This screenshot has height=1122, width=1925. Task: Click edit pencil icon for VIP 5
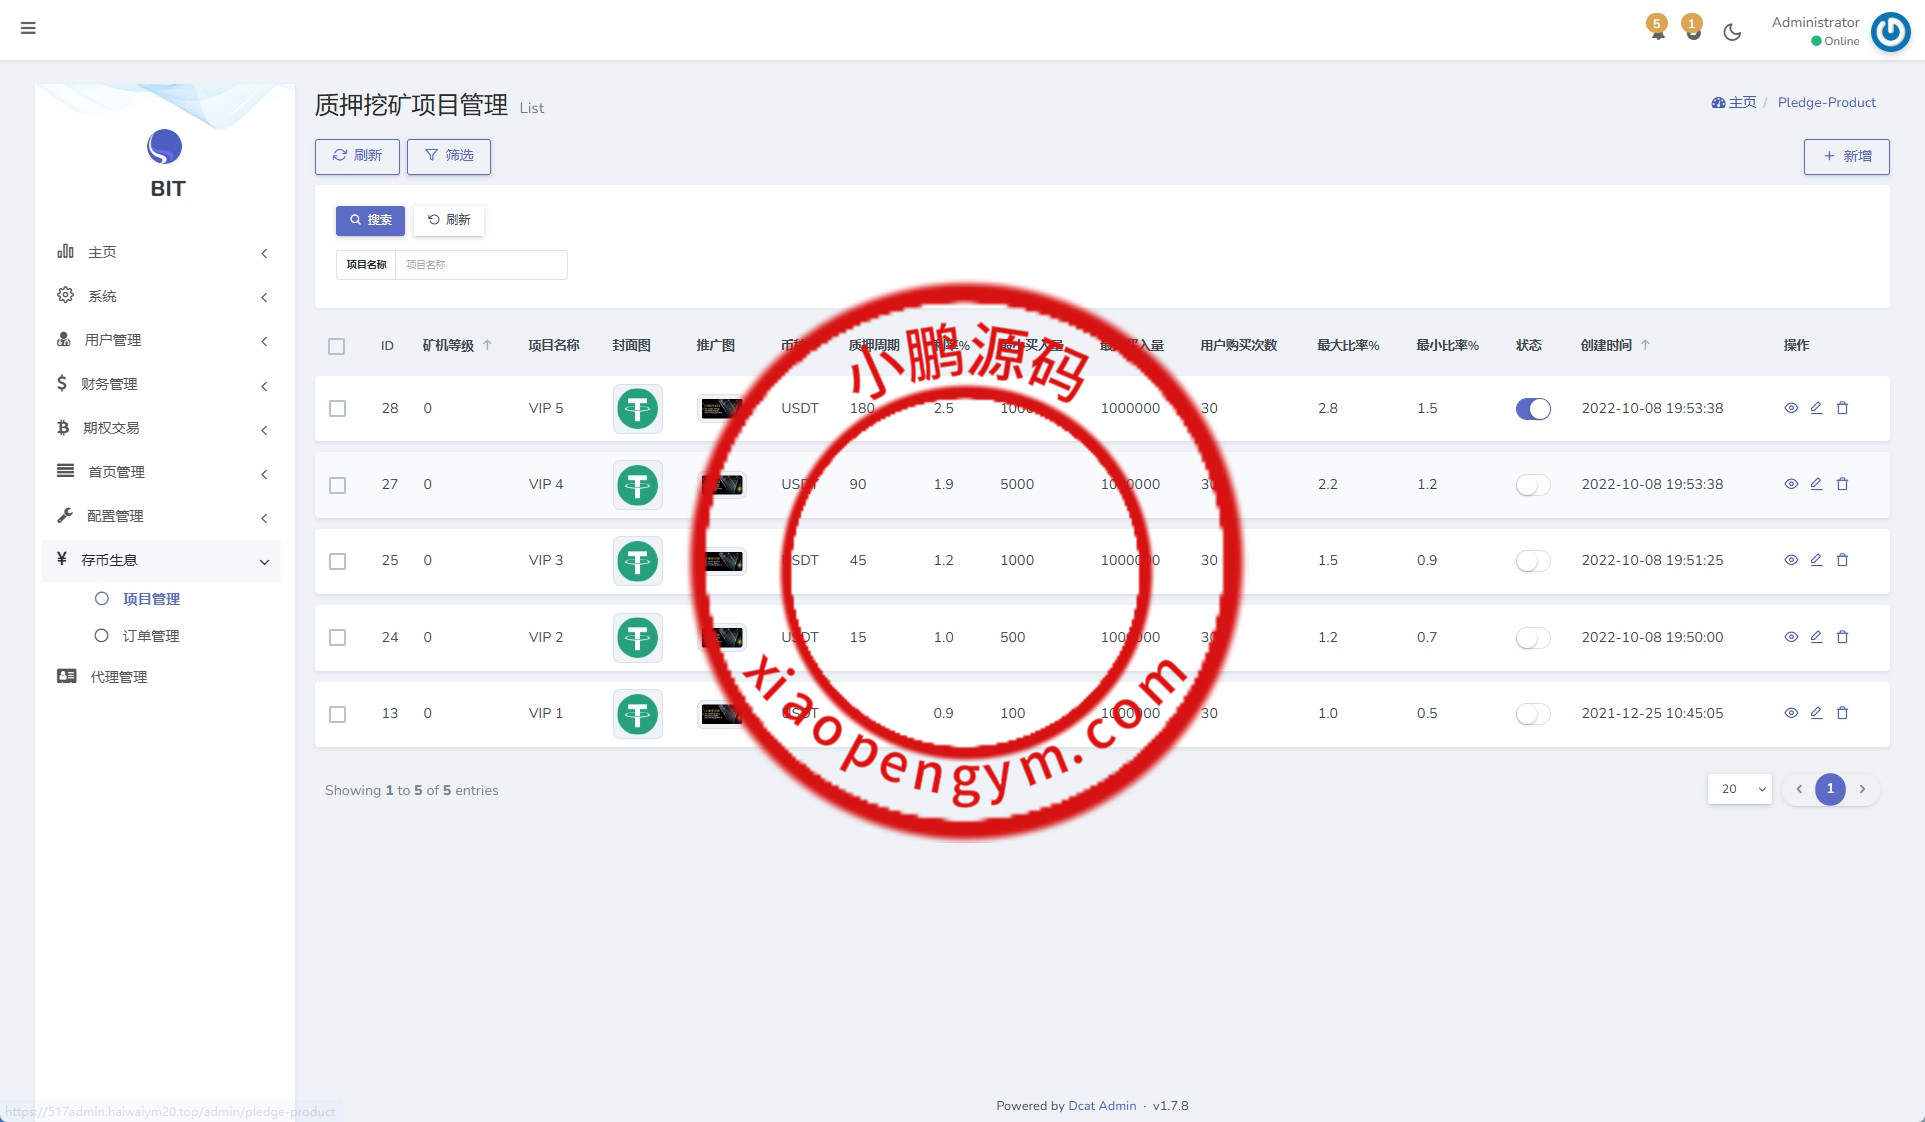click(1816, 408)
